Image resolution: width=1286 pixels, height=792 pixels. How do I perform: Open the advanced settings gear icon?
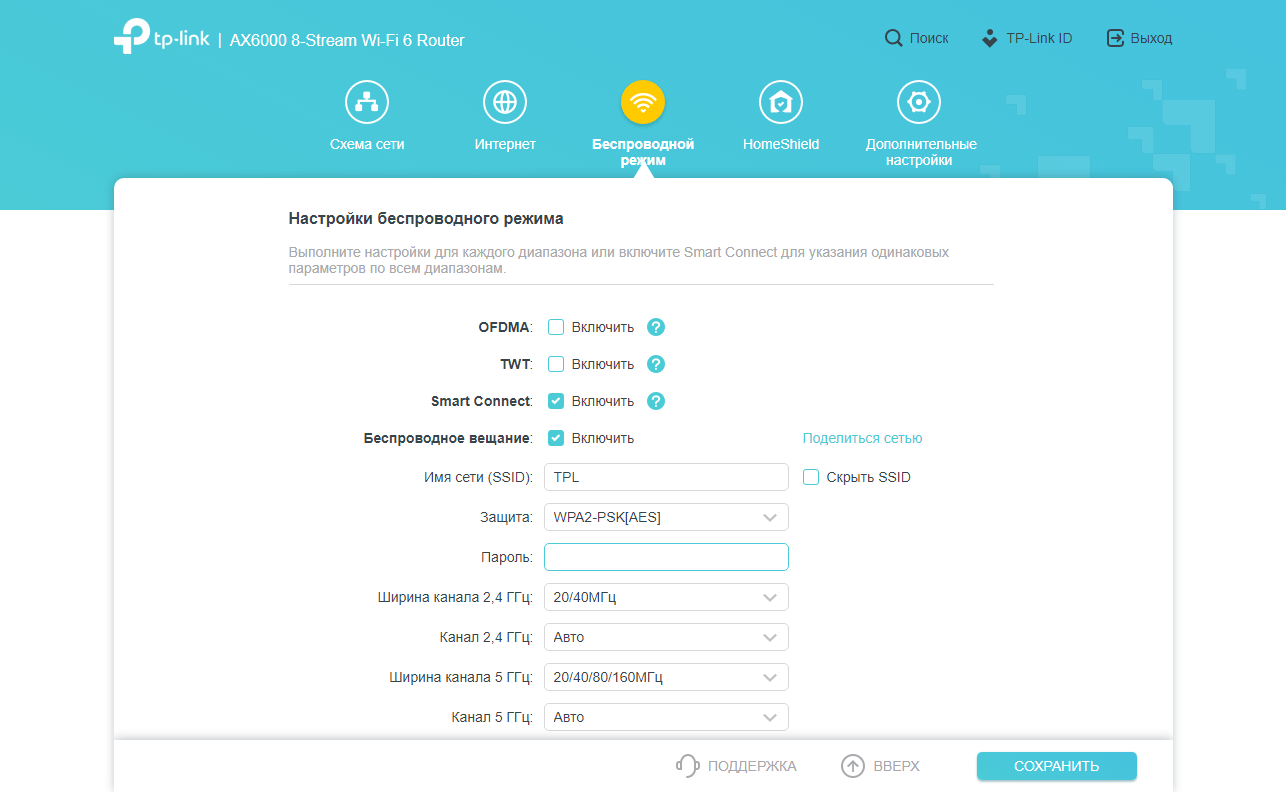coord(919,102)
